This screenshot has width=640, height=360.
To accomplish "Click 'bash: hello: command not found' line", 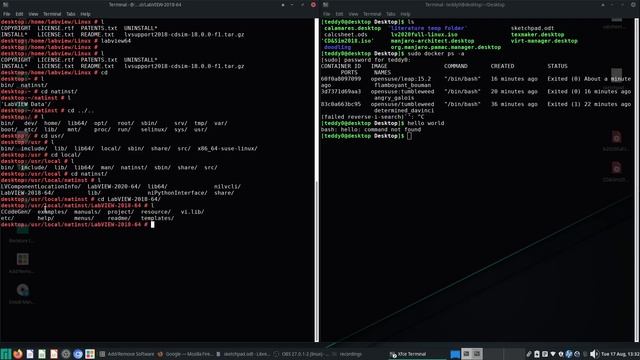I will point(371,129).
